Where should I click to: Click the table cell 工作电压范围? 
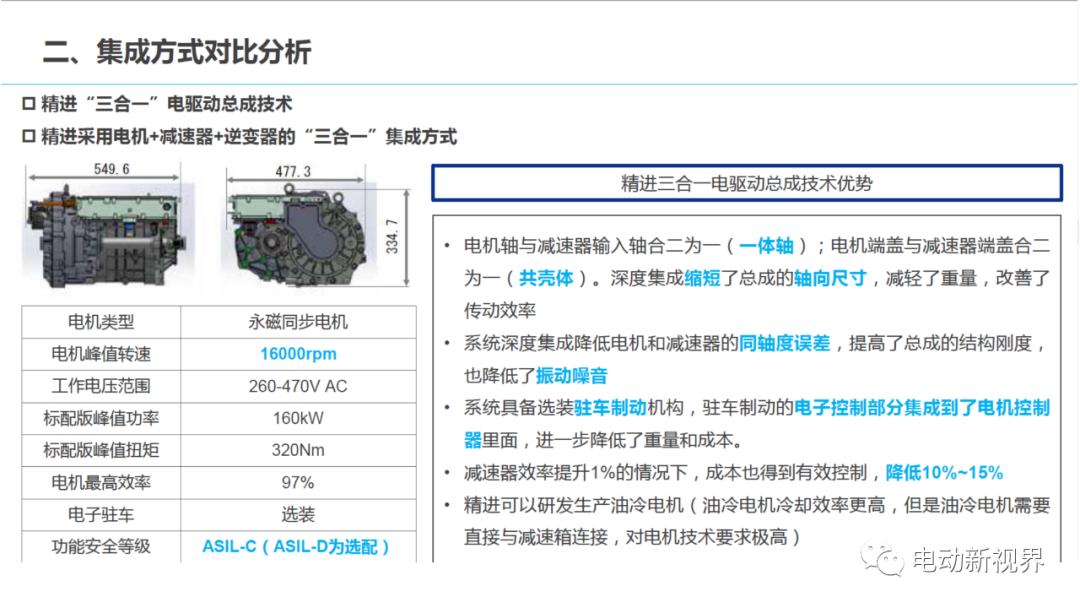(x=101, y=386)
